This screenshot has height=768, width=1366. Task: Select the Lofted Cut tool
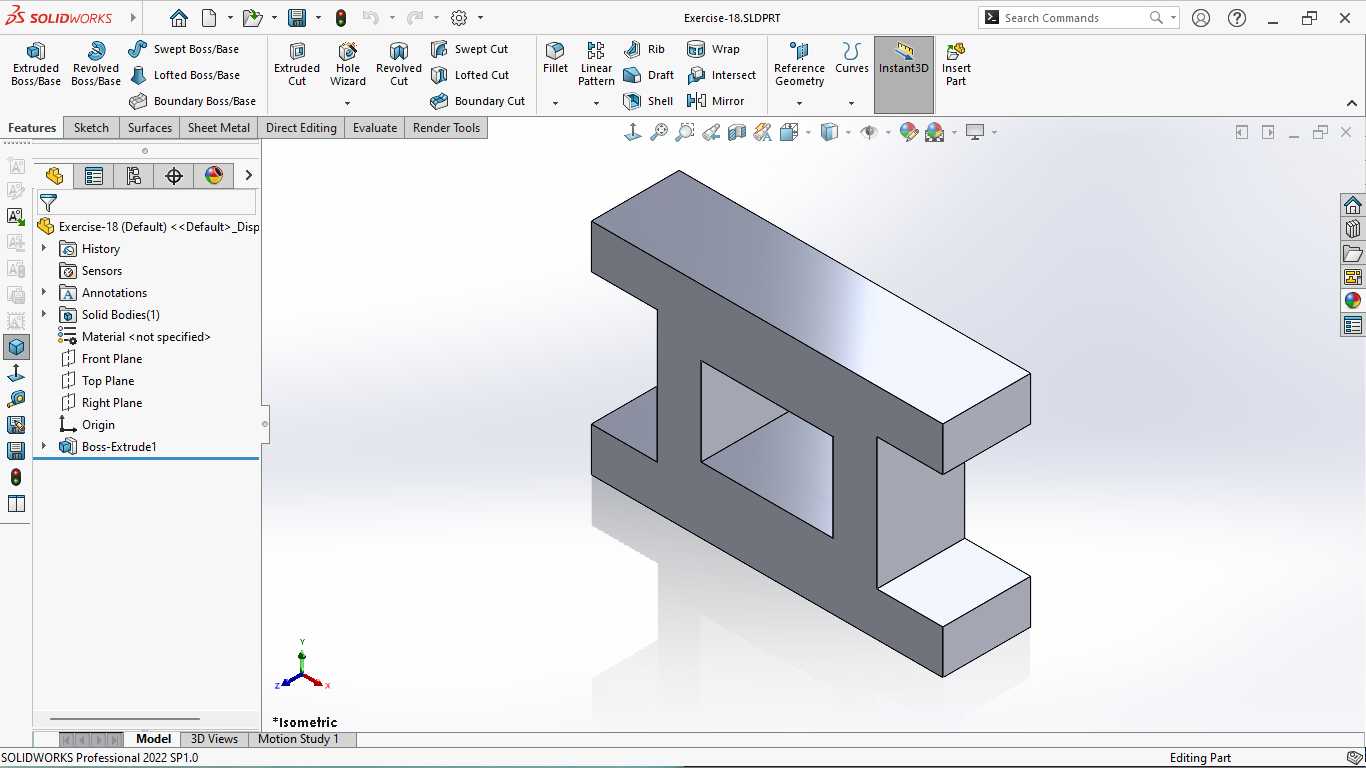click(x=470, y=75)
